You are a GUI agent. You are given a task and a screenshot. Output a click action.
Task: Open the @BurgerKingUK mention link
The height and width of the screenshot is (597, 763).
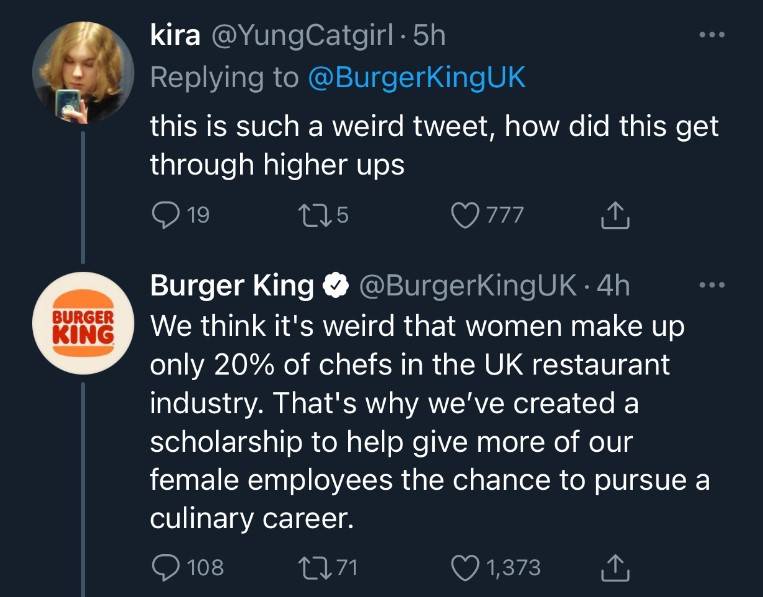click(x=416, y=79)
